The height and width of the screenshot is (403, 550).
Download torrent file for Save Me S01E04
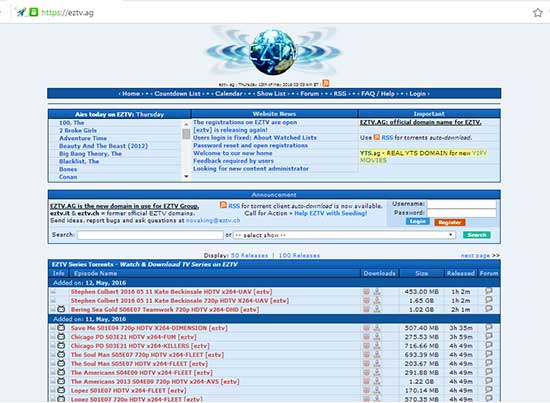pyautogui.click(x=377, y=328)
